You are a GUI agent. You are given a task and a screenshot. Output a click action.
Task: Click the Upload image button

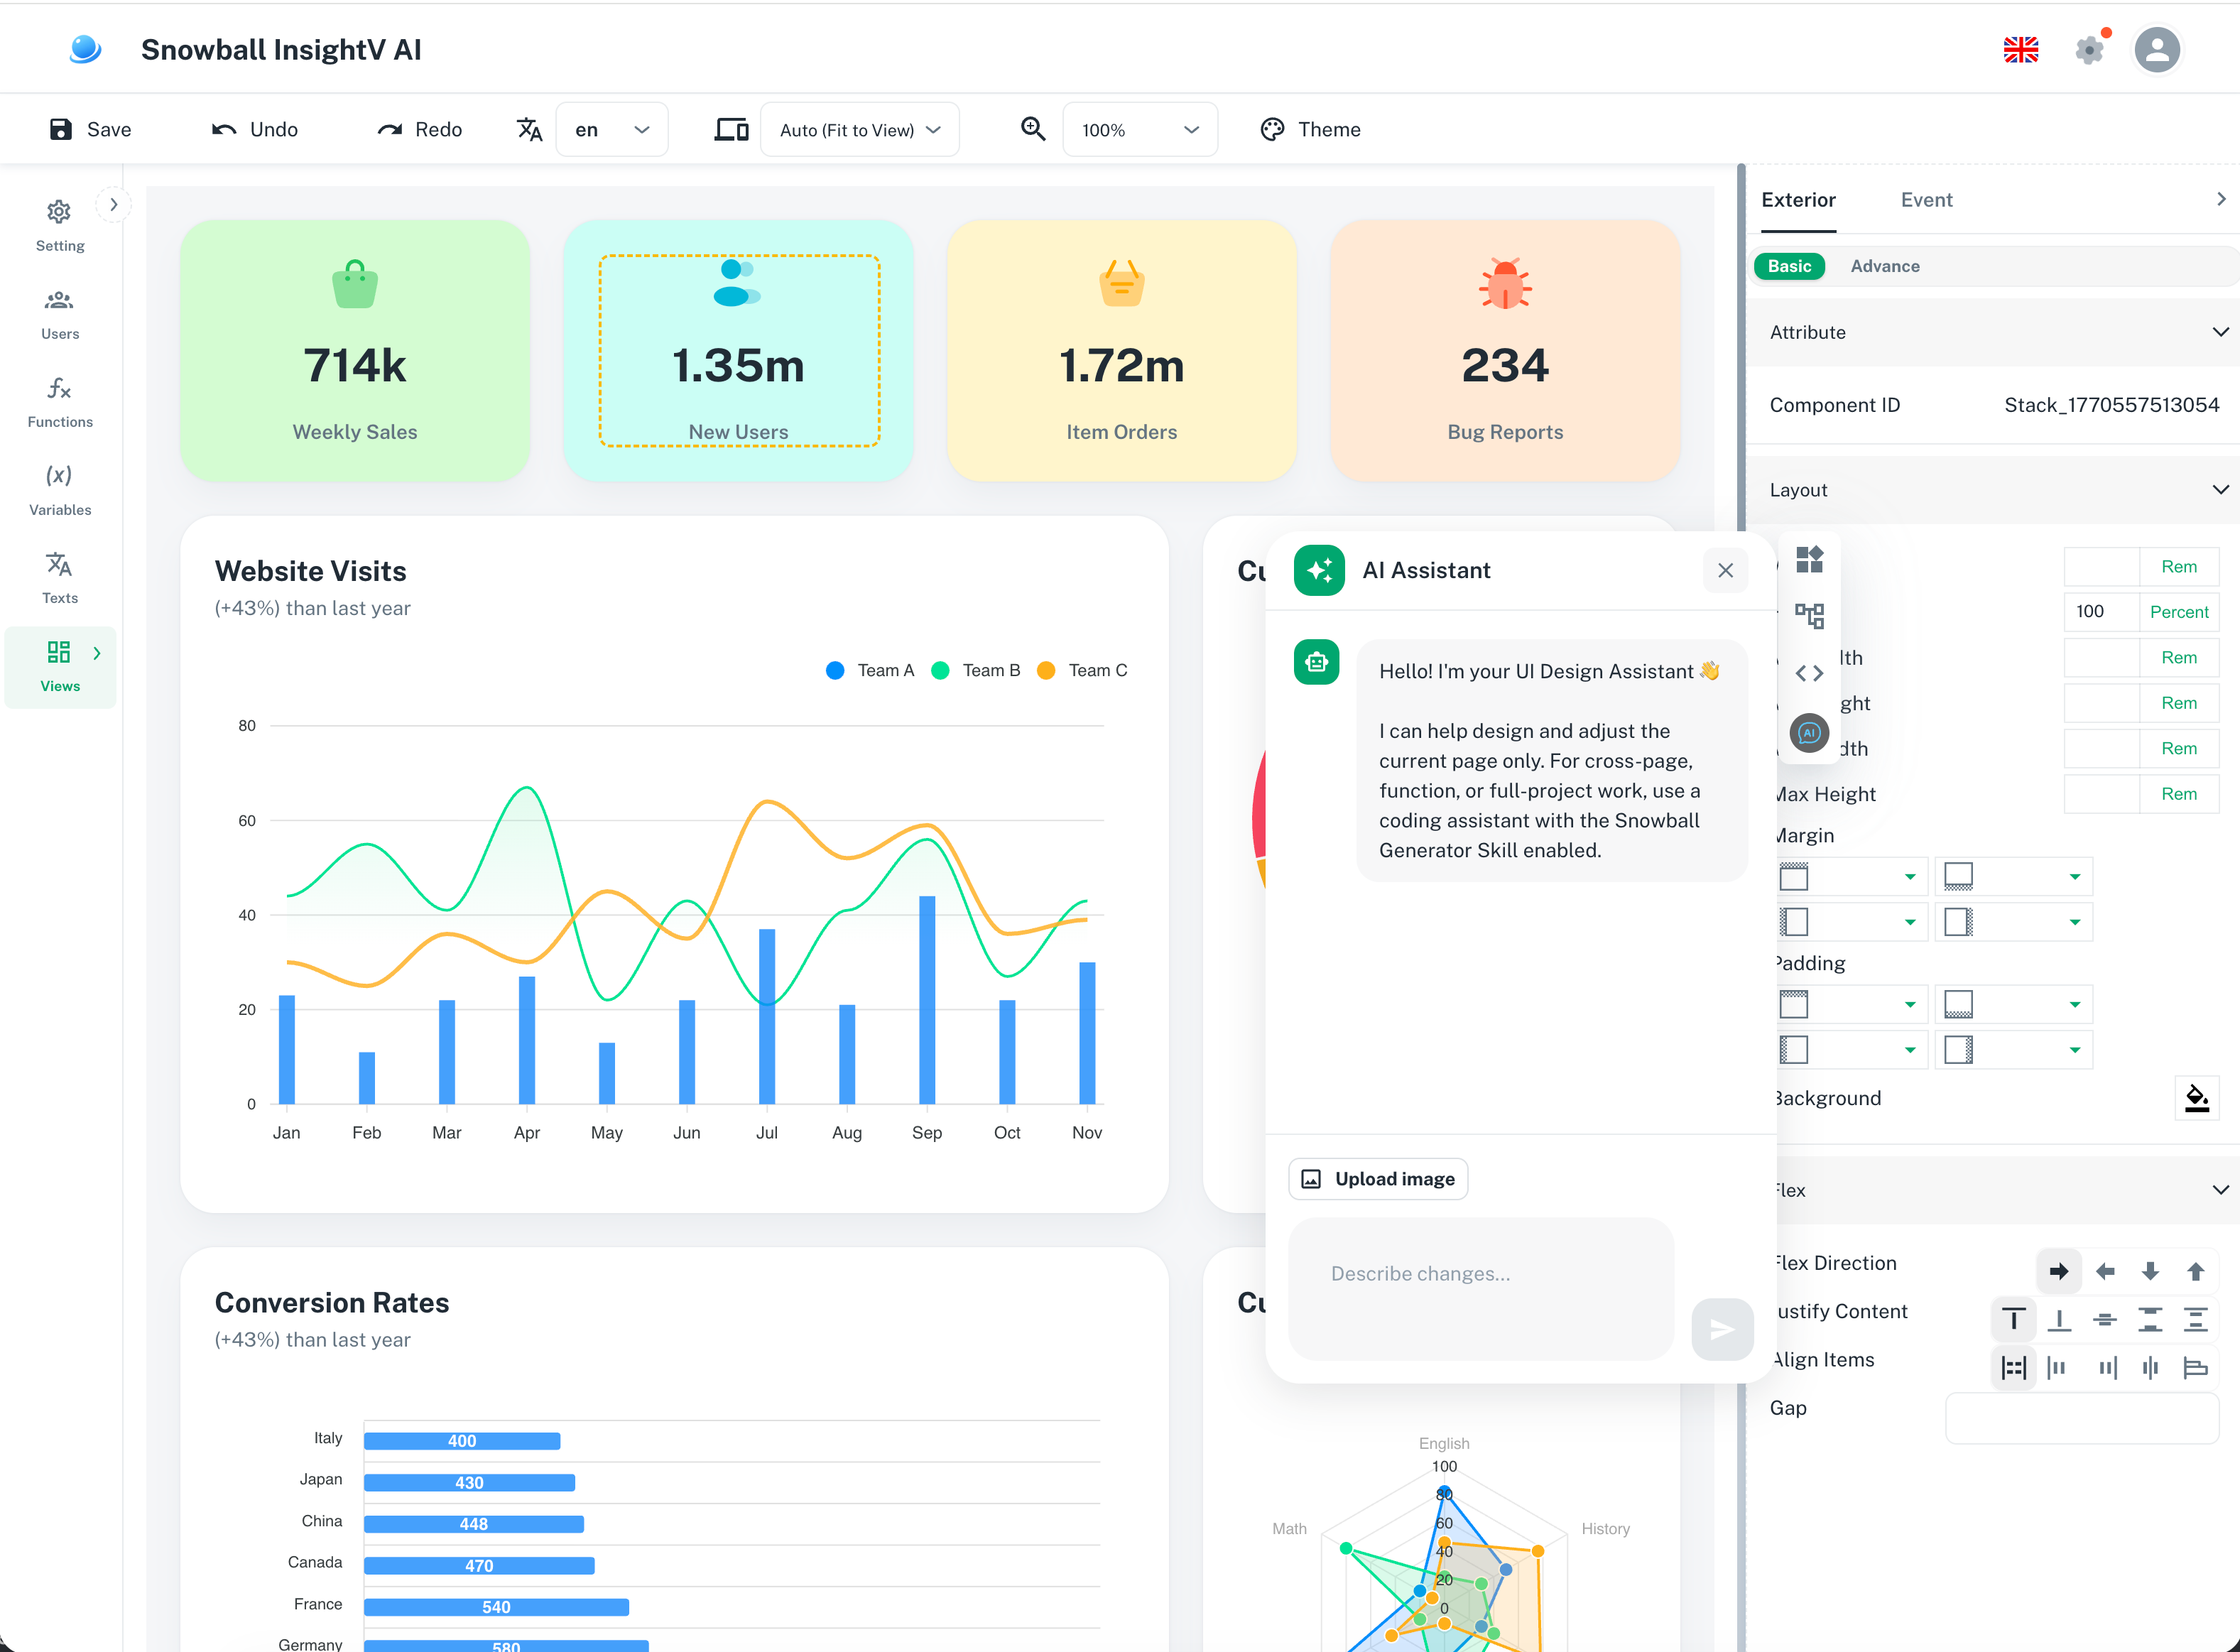pyautogui.click(x=1377, y=1178)
